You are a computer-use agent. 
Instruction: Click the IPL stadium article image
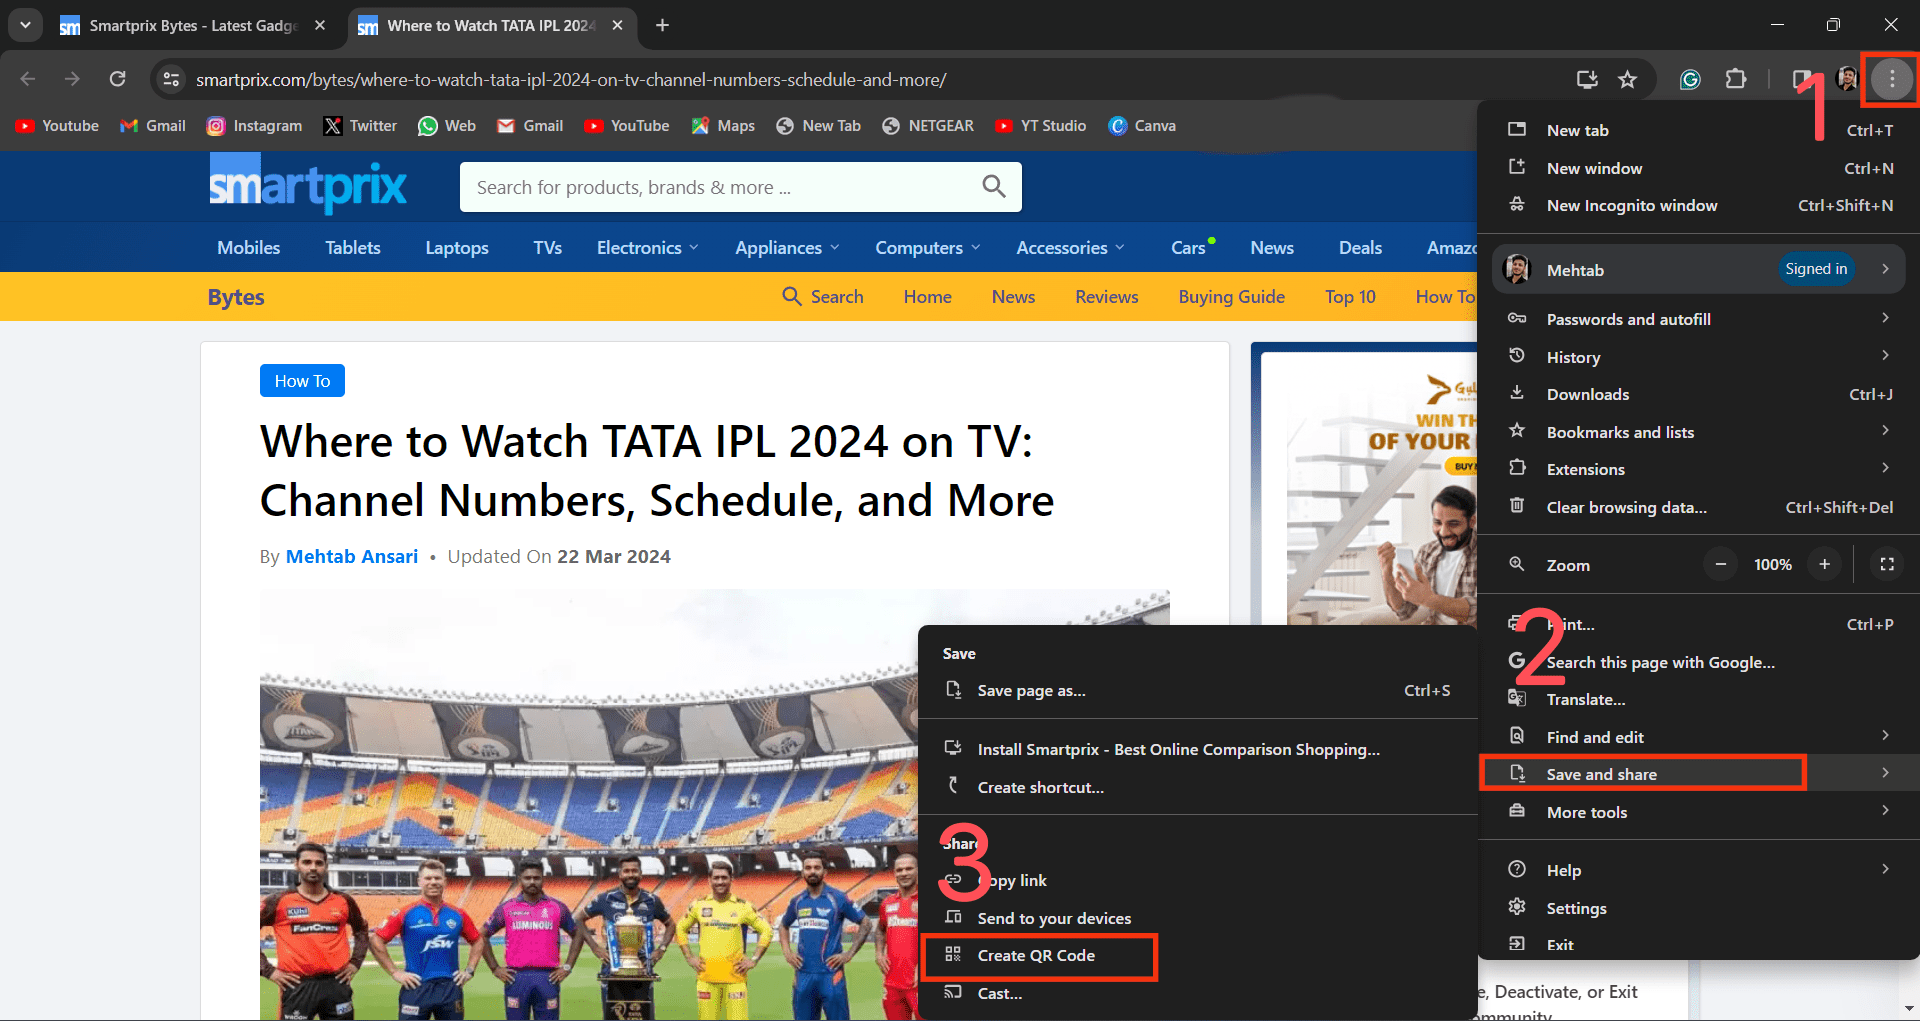pos(589,805)
